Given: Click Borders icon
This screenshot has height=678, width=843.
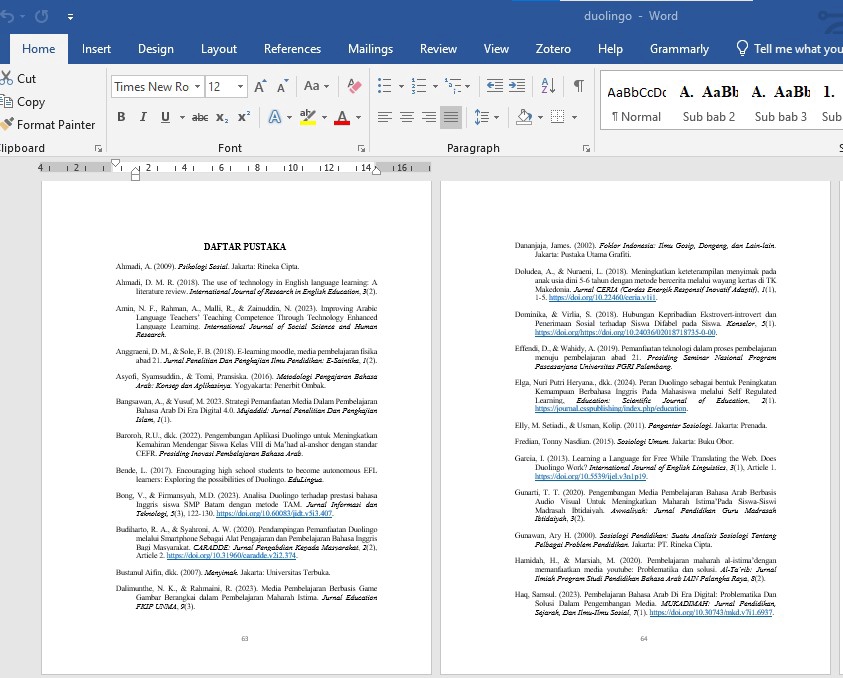Looking at the screenshot, I should pos(558,117).
